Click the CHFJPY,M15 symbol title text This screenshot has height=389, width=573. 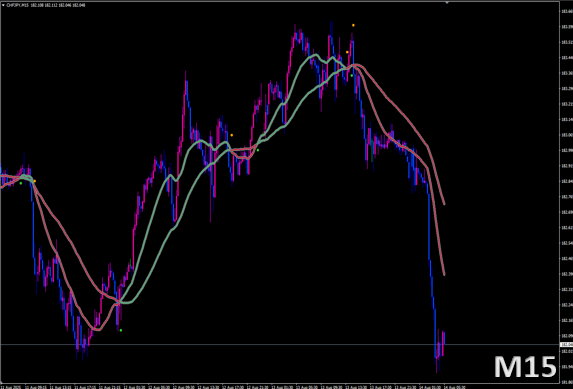point(17,5)
